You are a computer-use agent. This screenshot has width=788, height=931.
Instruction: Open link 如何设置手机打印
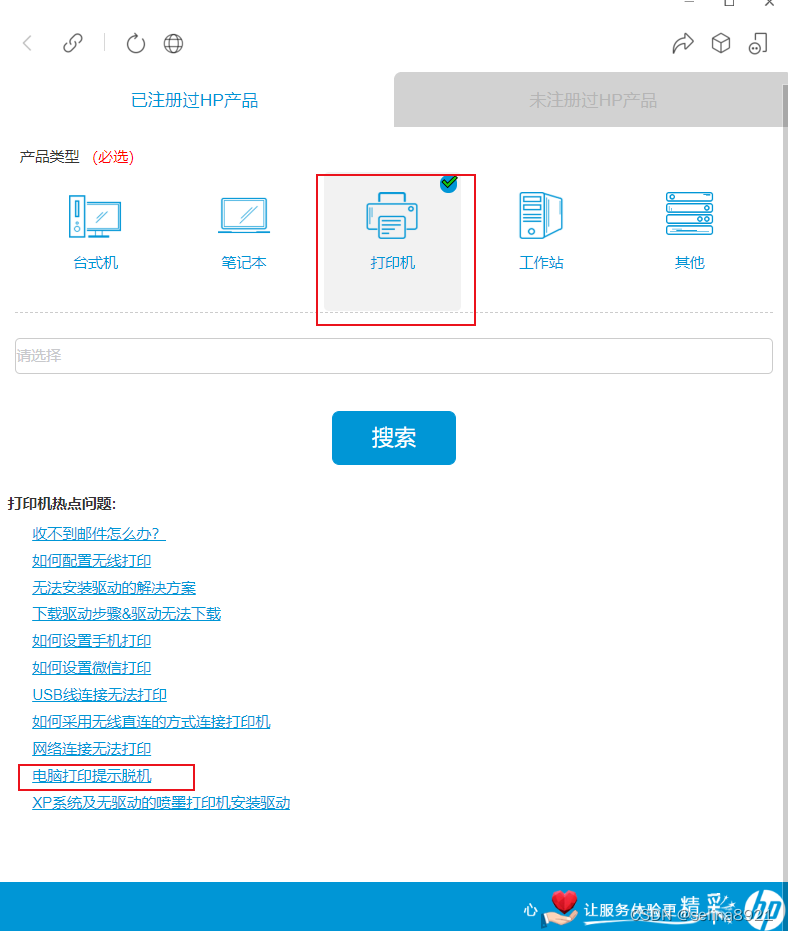point(91,641)
